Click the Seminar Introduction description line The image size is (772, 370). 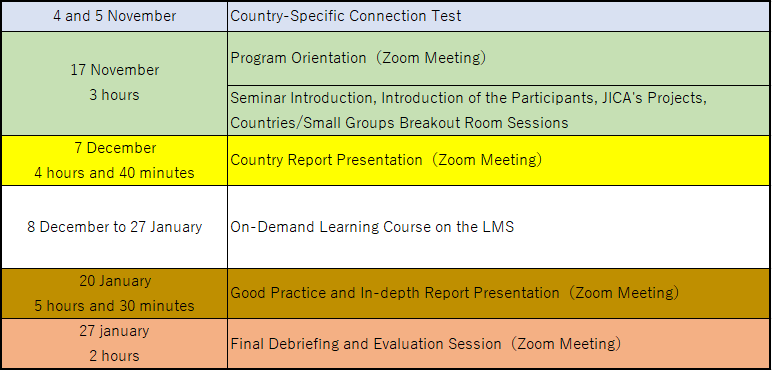click(x=468, y=98)
